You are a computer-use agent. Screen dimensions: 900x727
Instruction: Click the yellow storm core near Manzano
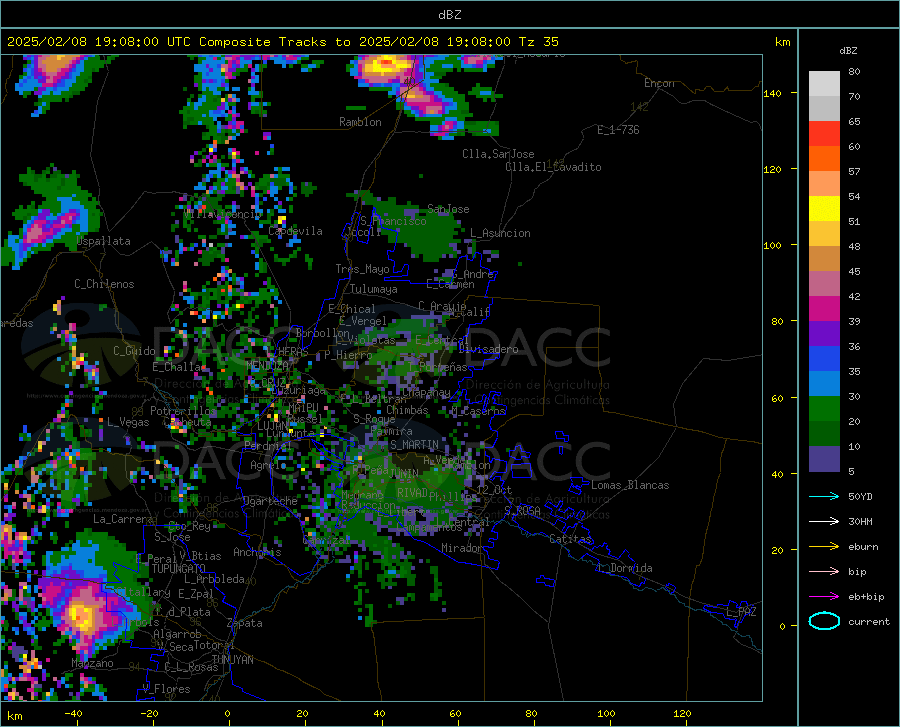pyautogui.click(x=81, y=617)
